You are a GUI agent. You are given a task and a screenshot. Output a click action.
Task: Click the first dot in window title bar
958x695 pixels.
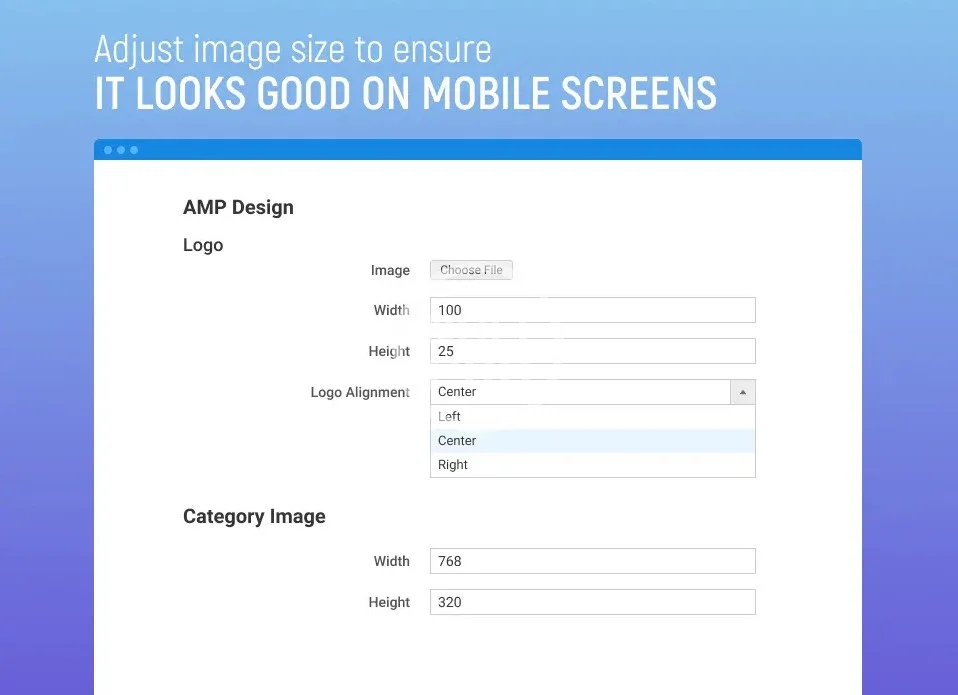pyautogui.click(x=108, y=150)
